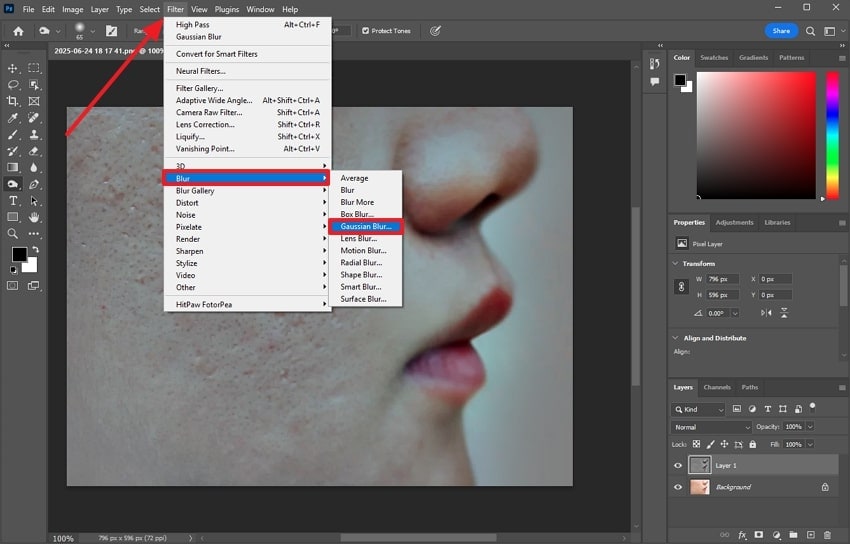
Task: Select the Rectangle shape tool
Action: (12, 217)
